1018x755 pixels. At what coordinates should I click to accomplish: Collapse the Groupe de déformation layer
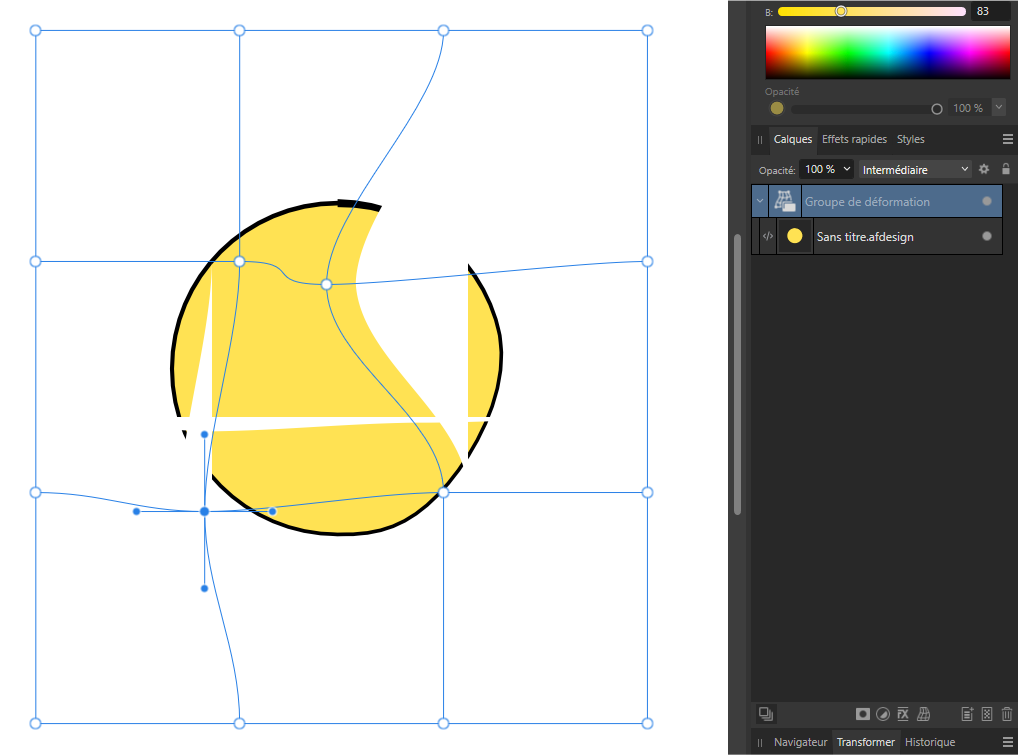point(760,201)
